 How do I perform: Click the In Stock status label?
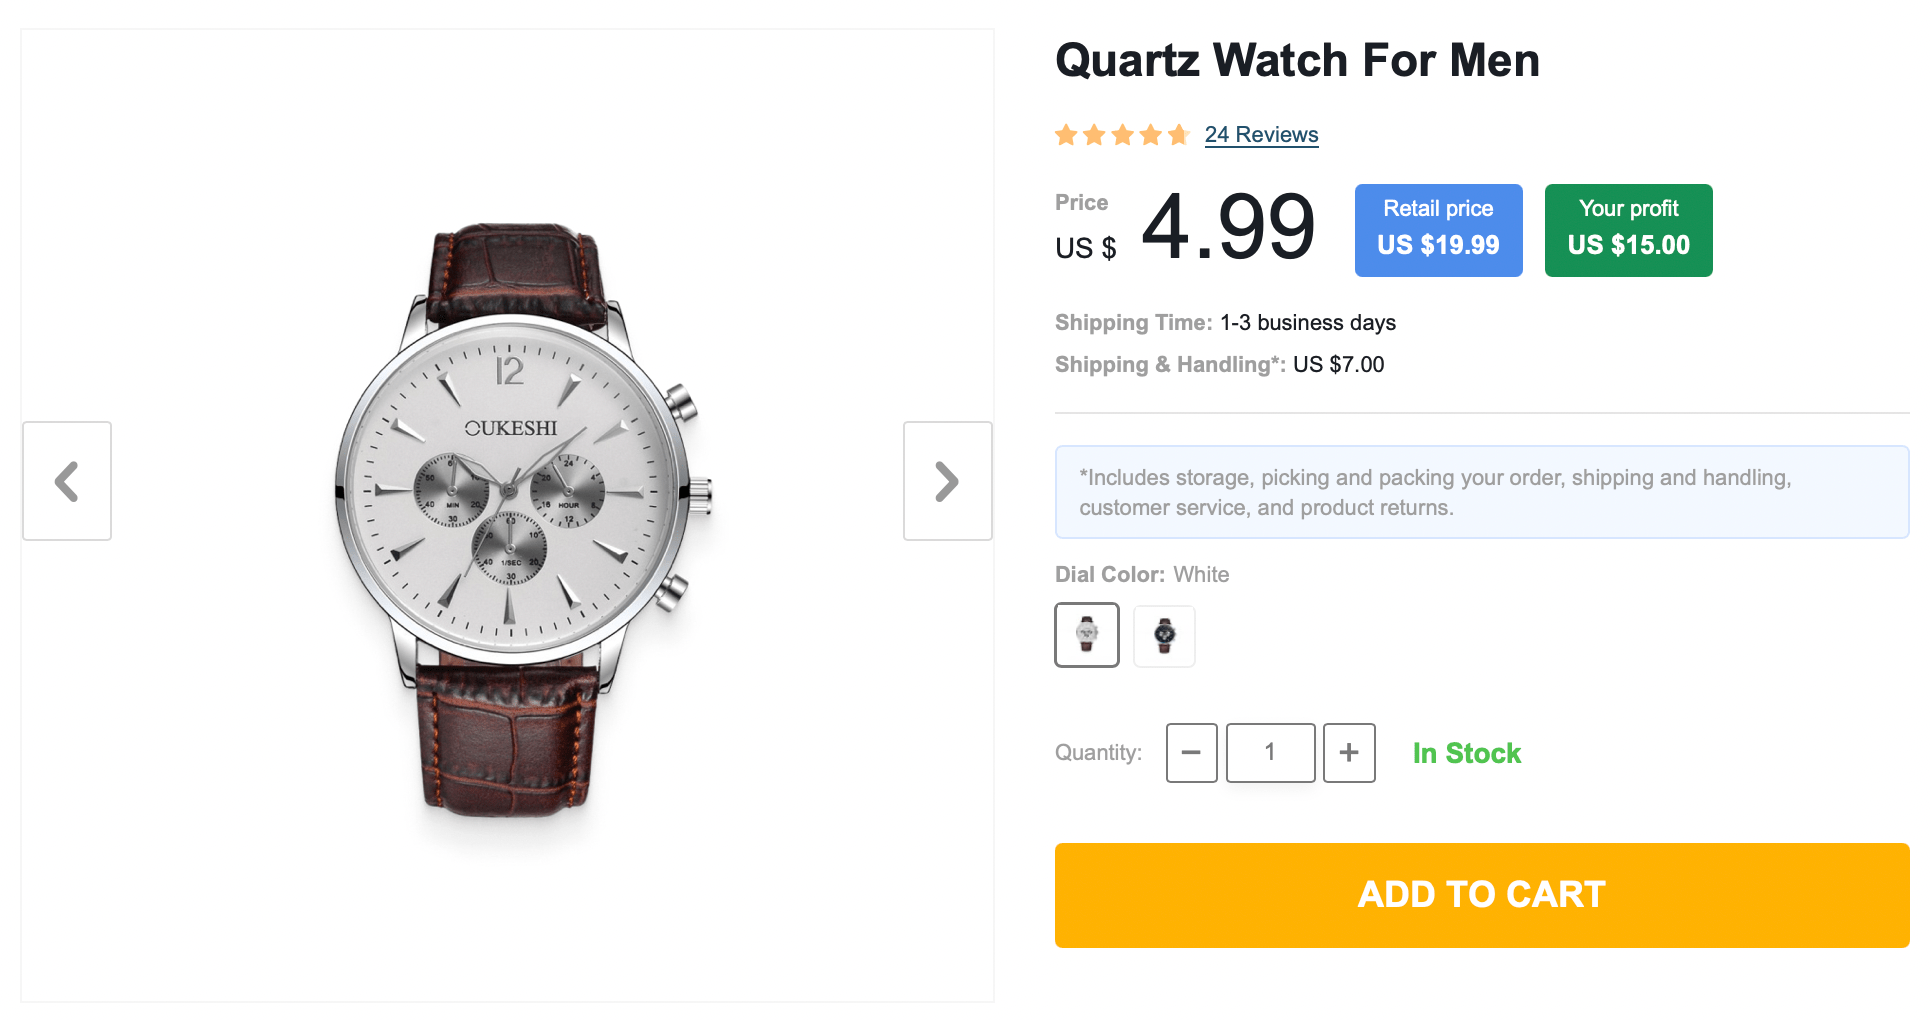tap(1466, 753)
